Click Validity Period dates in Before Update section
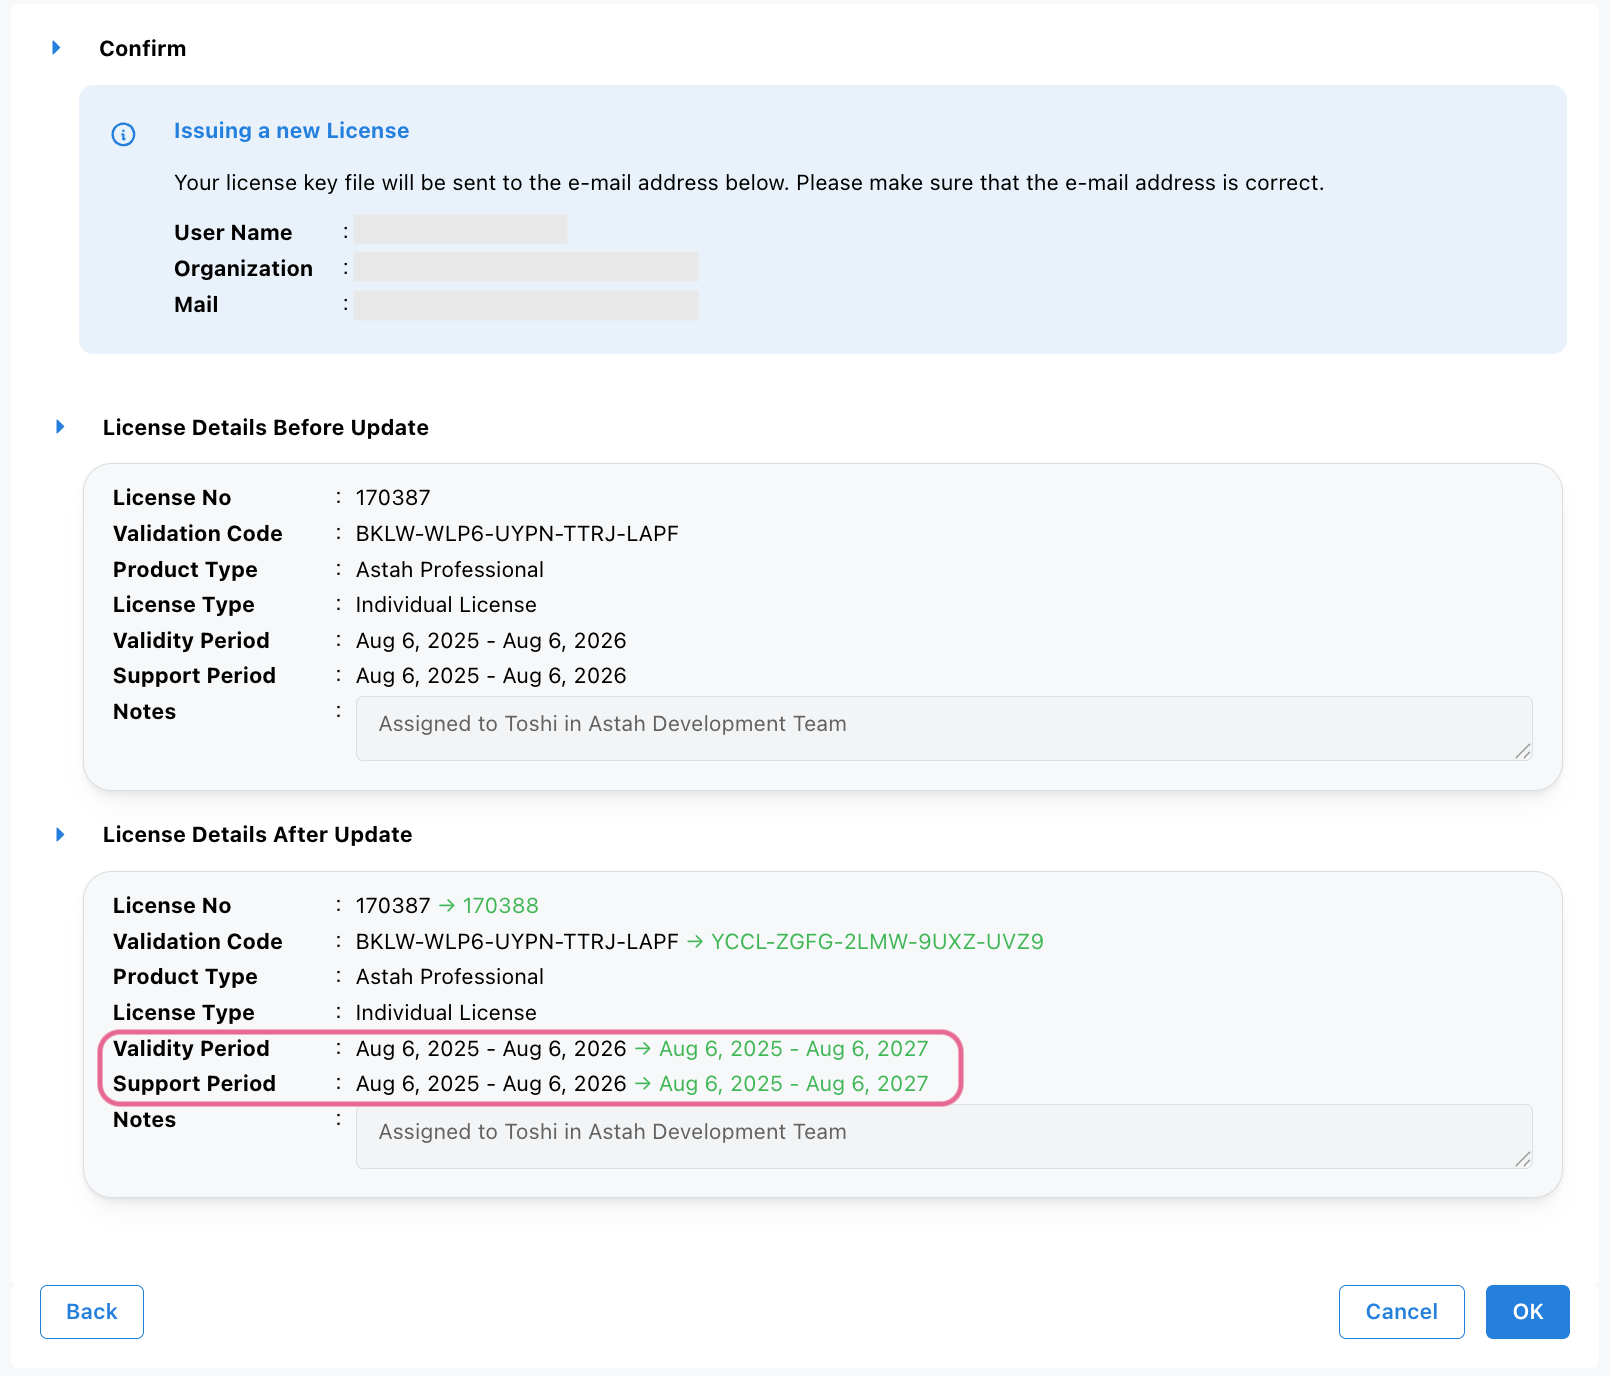This screenshot has width=1610, height=1376. tap(491, 641)
